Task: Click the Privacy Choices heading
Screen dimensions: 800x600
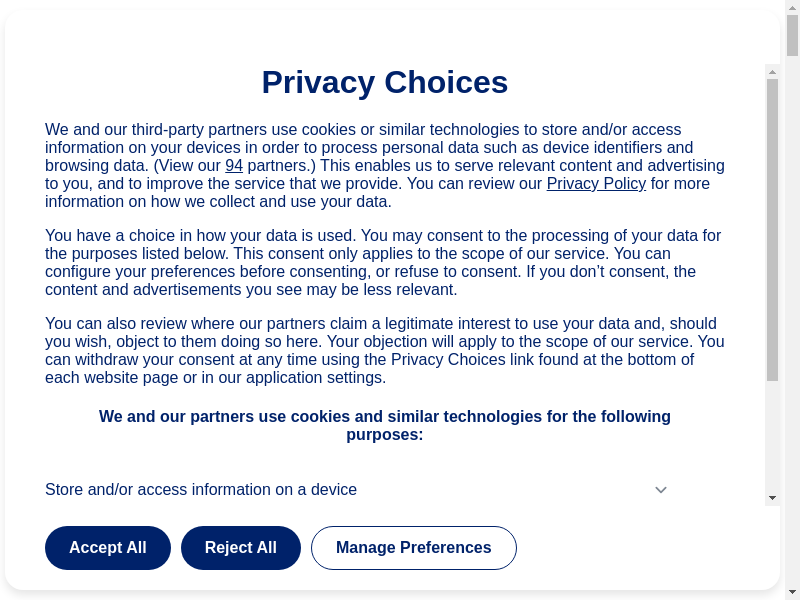Action: pyautogui.click(x=385, y=83)
